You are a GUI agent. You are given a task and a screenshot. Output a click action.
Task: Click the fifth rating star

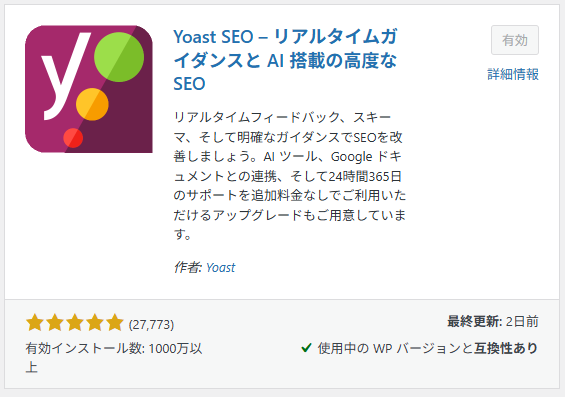point(115,322)
